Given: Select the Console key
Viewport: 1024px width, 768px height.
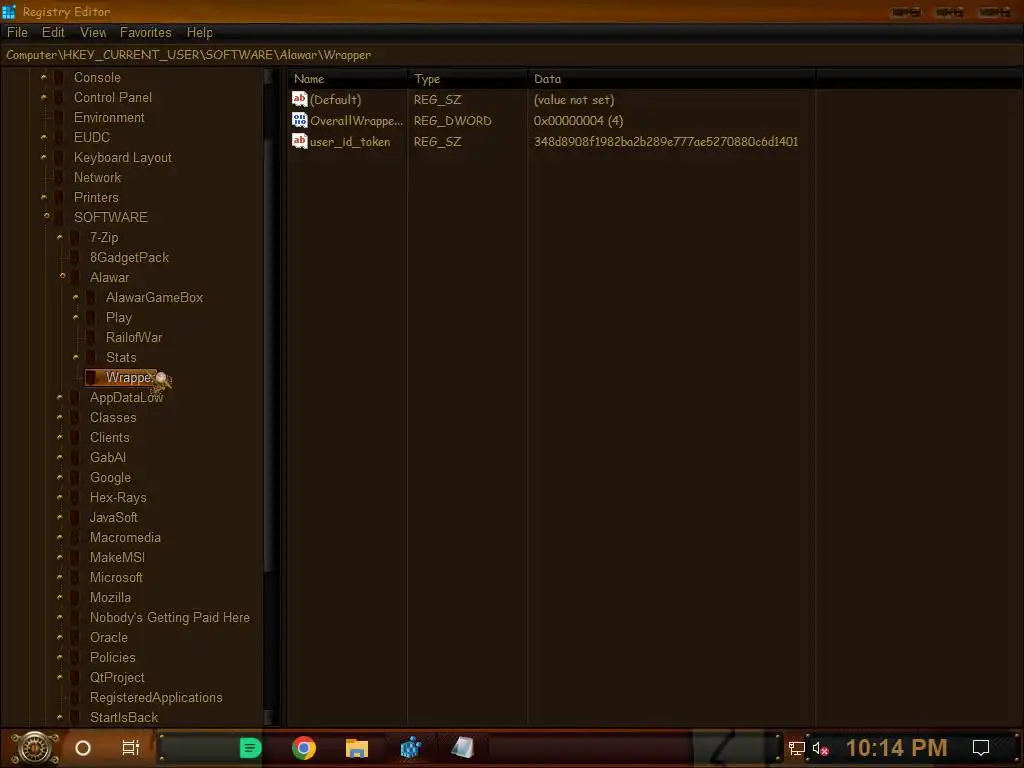Looking at the screenshot, I should point(97,78).
